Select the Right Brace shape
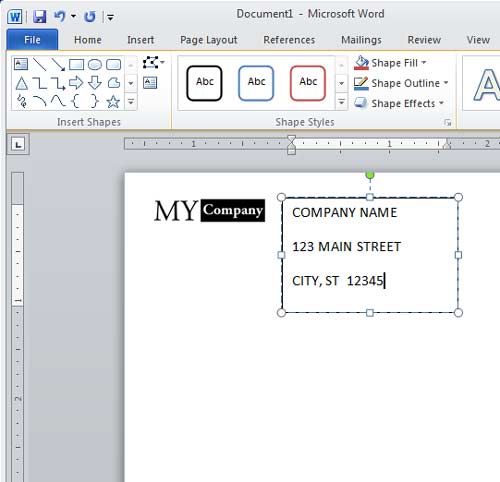The height and width of the screenshot is (482, 500). (95, 101)
